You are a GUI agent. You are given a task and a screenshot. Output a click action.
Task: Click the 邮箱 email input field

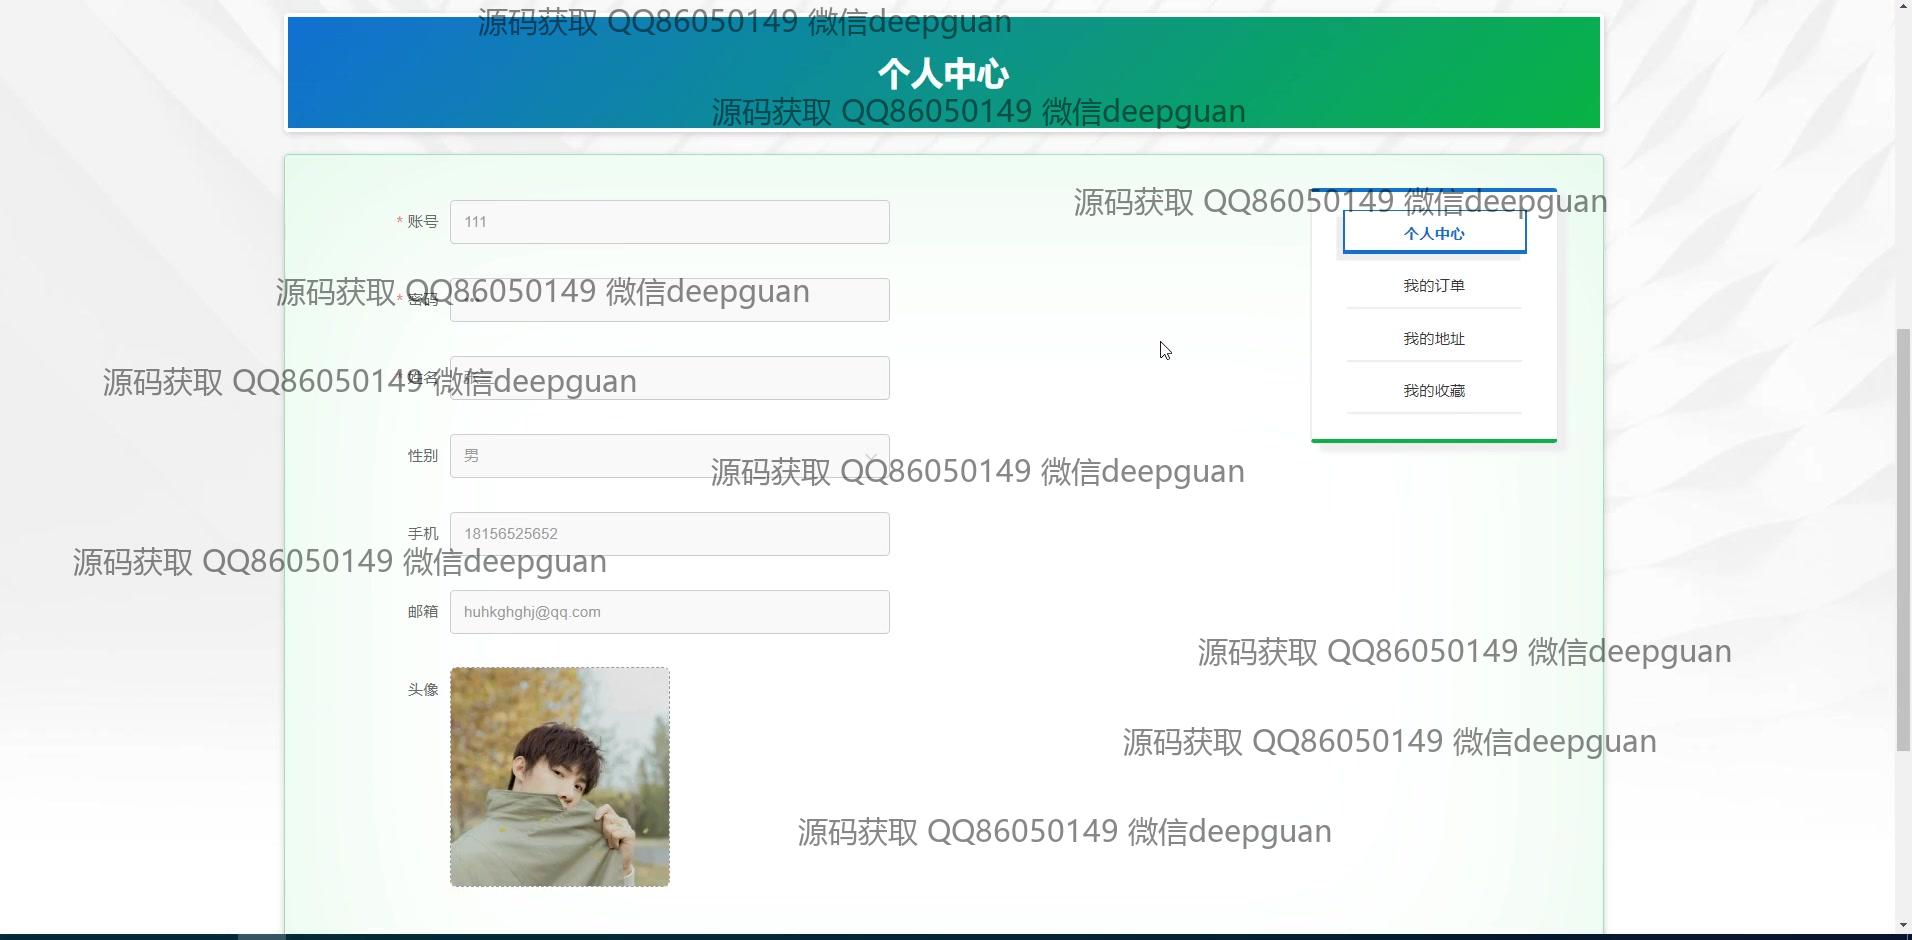click(669, 612)
